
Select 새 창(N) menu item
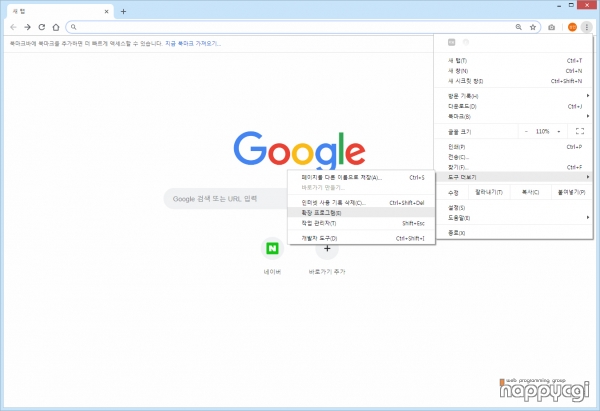click(x=514, y=71)
